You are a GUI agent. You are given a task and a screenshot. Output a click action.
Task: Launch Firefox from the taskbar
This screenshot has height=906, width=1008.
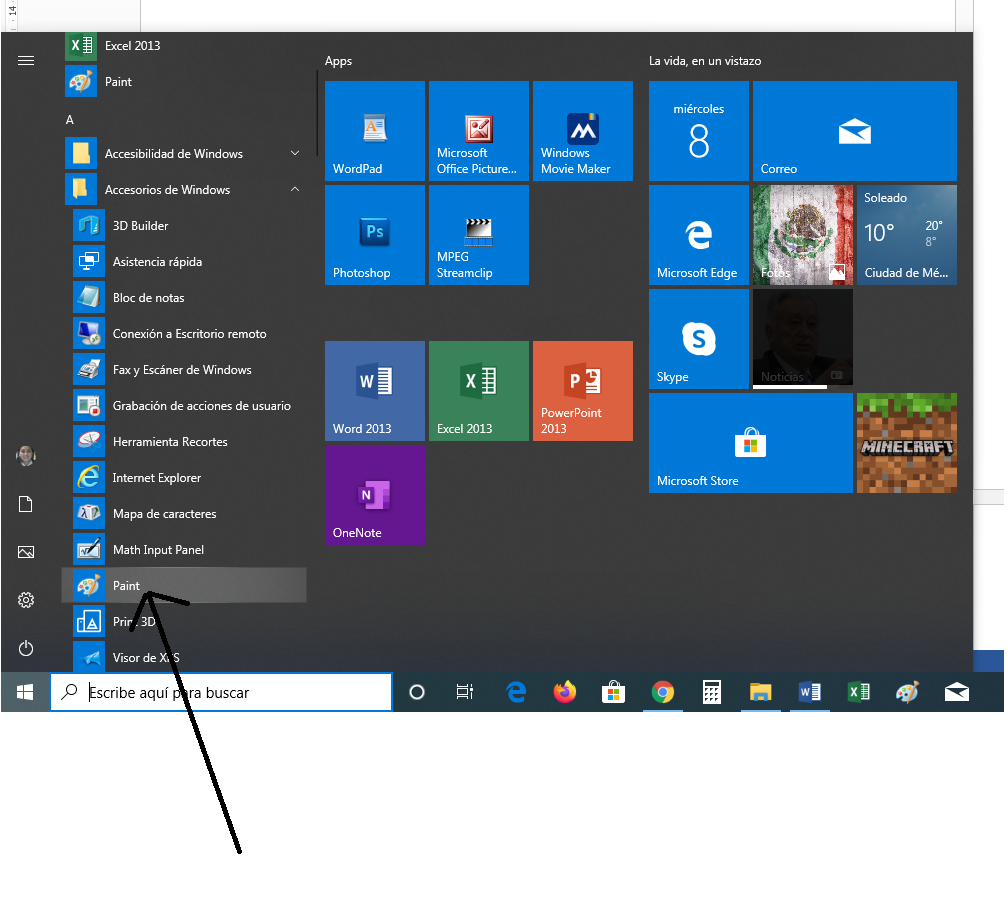pos(565,693)
